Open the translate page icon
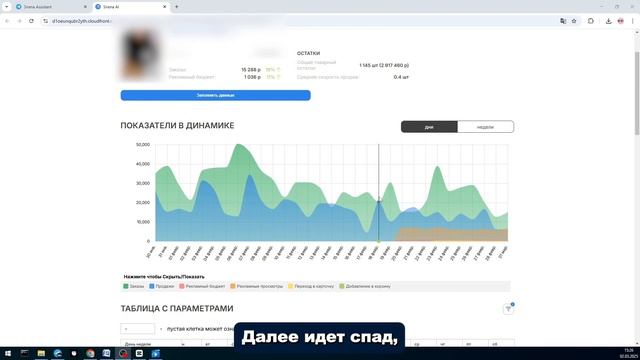The image size is (640, 360). [563, 21]
